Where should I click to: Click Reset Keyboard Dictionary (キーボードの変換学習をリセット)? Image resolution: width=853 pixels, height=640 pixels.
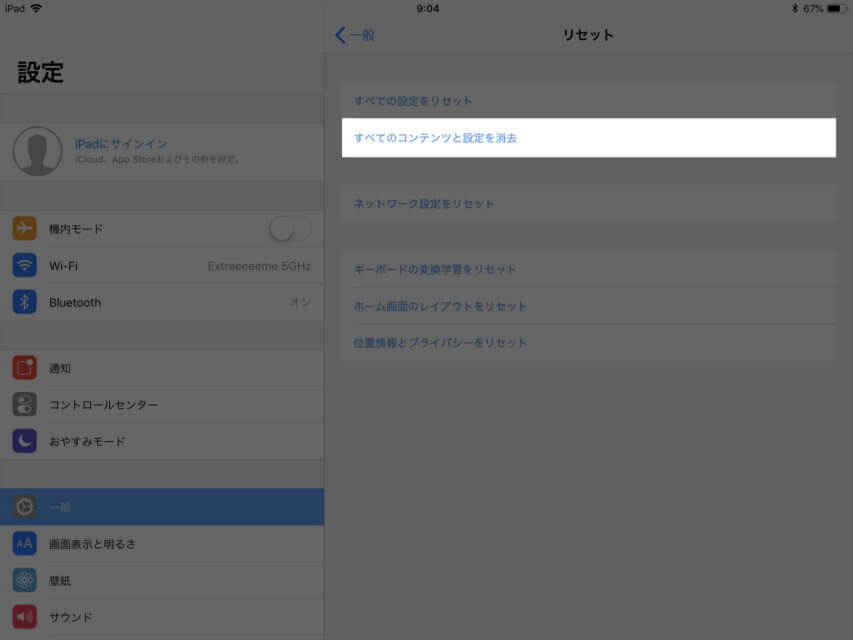[589, 269]
